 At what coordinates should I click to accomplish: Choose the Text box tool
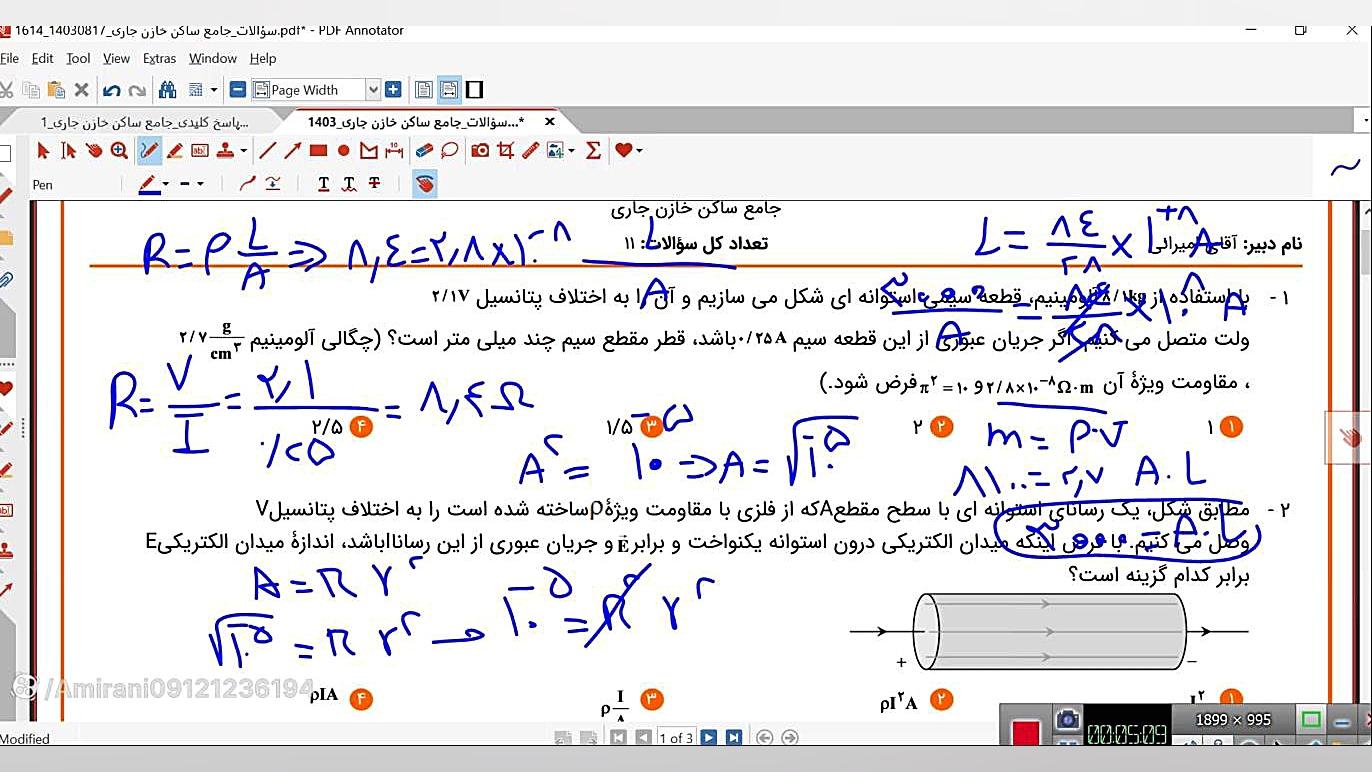point(200,151)
